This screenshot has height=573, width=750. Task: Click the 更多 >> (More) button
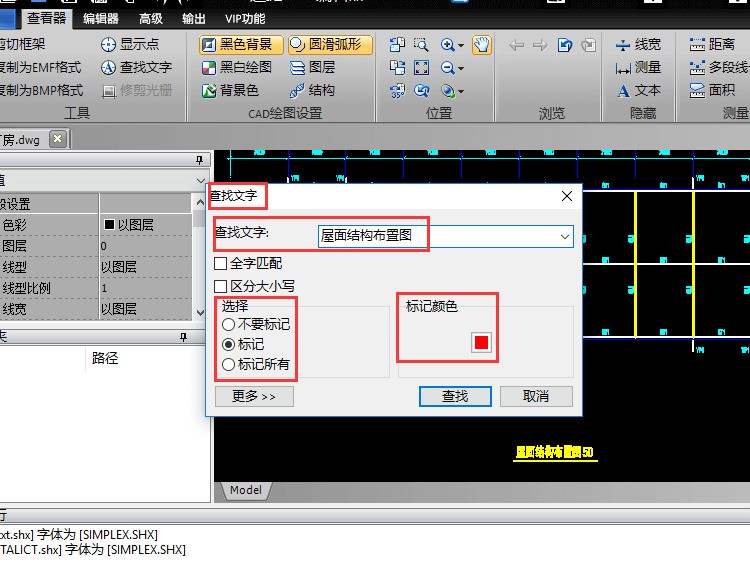254,396
